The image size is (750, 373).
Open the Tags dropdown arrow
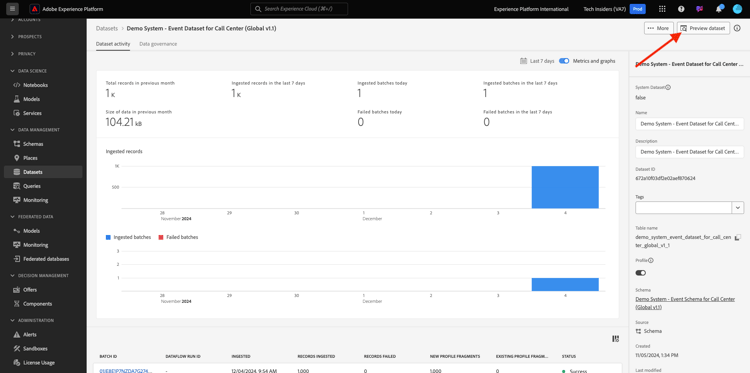coord(738,208)
